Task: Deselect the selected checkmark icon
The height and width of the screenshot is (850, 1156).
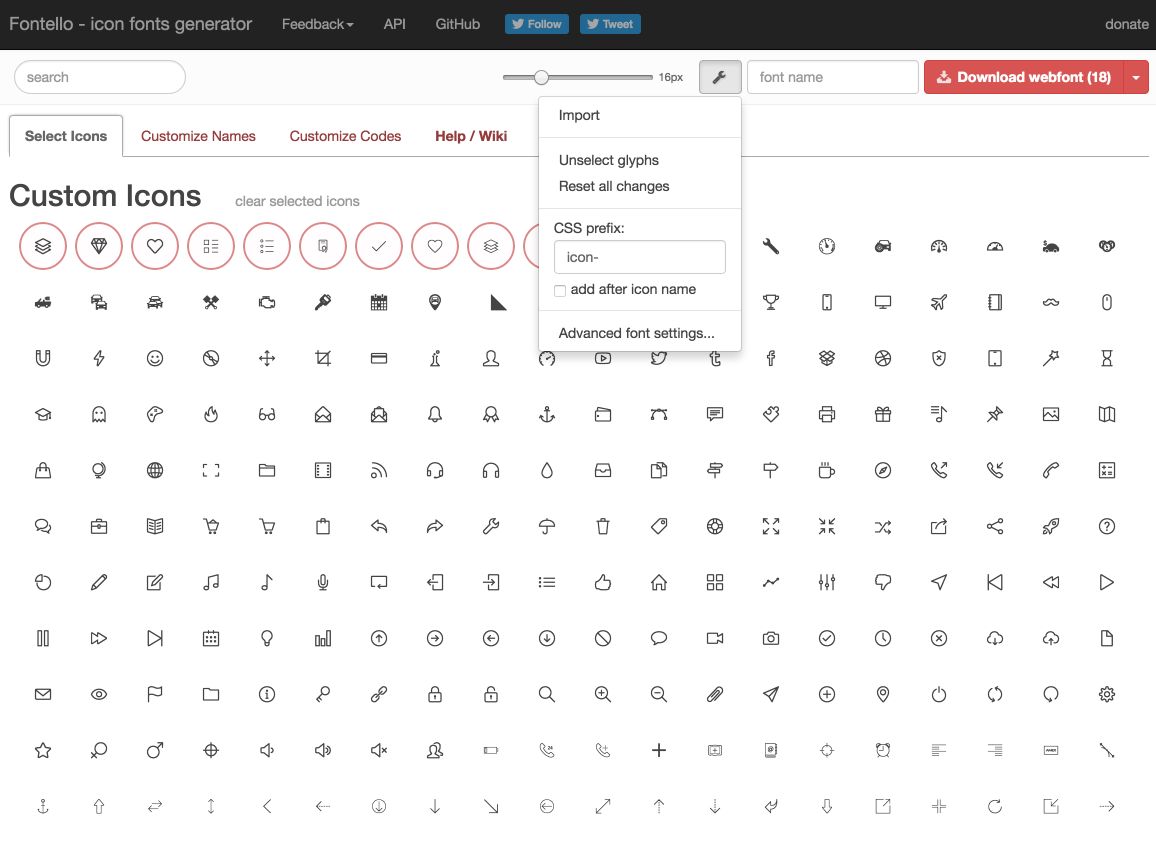Action: 379,246
